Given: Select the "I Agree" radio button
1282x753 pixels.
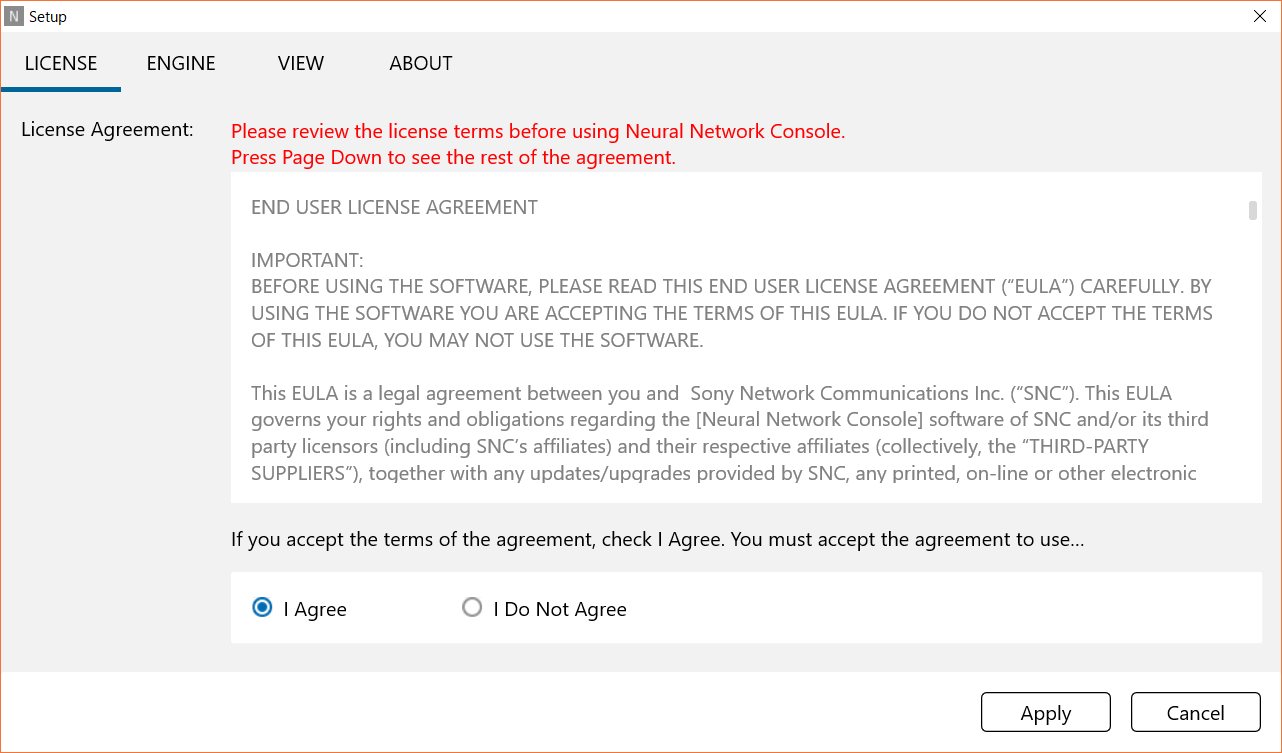Looking at the screenshot, I should click(x=262, y=607).
